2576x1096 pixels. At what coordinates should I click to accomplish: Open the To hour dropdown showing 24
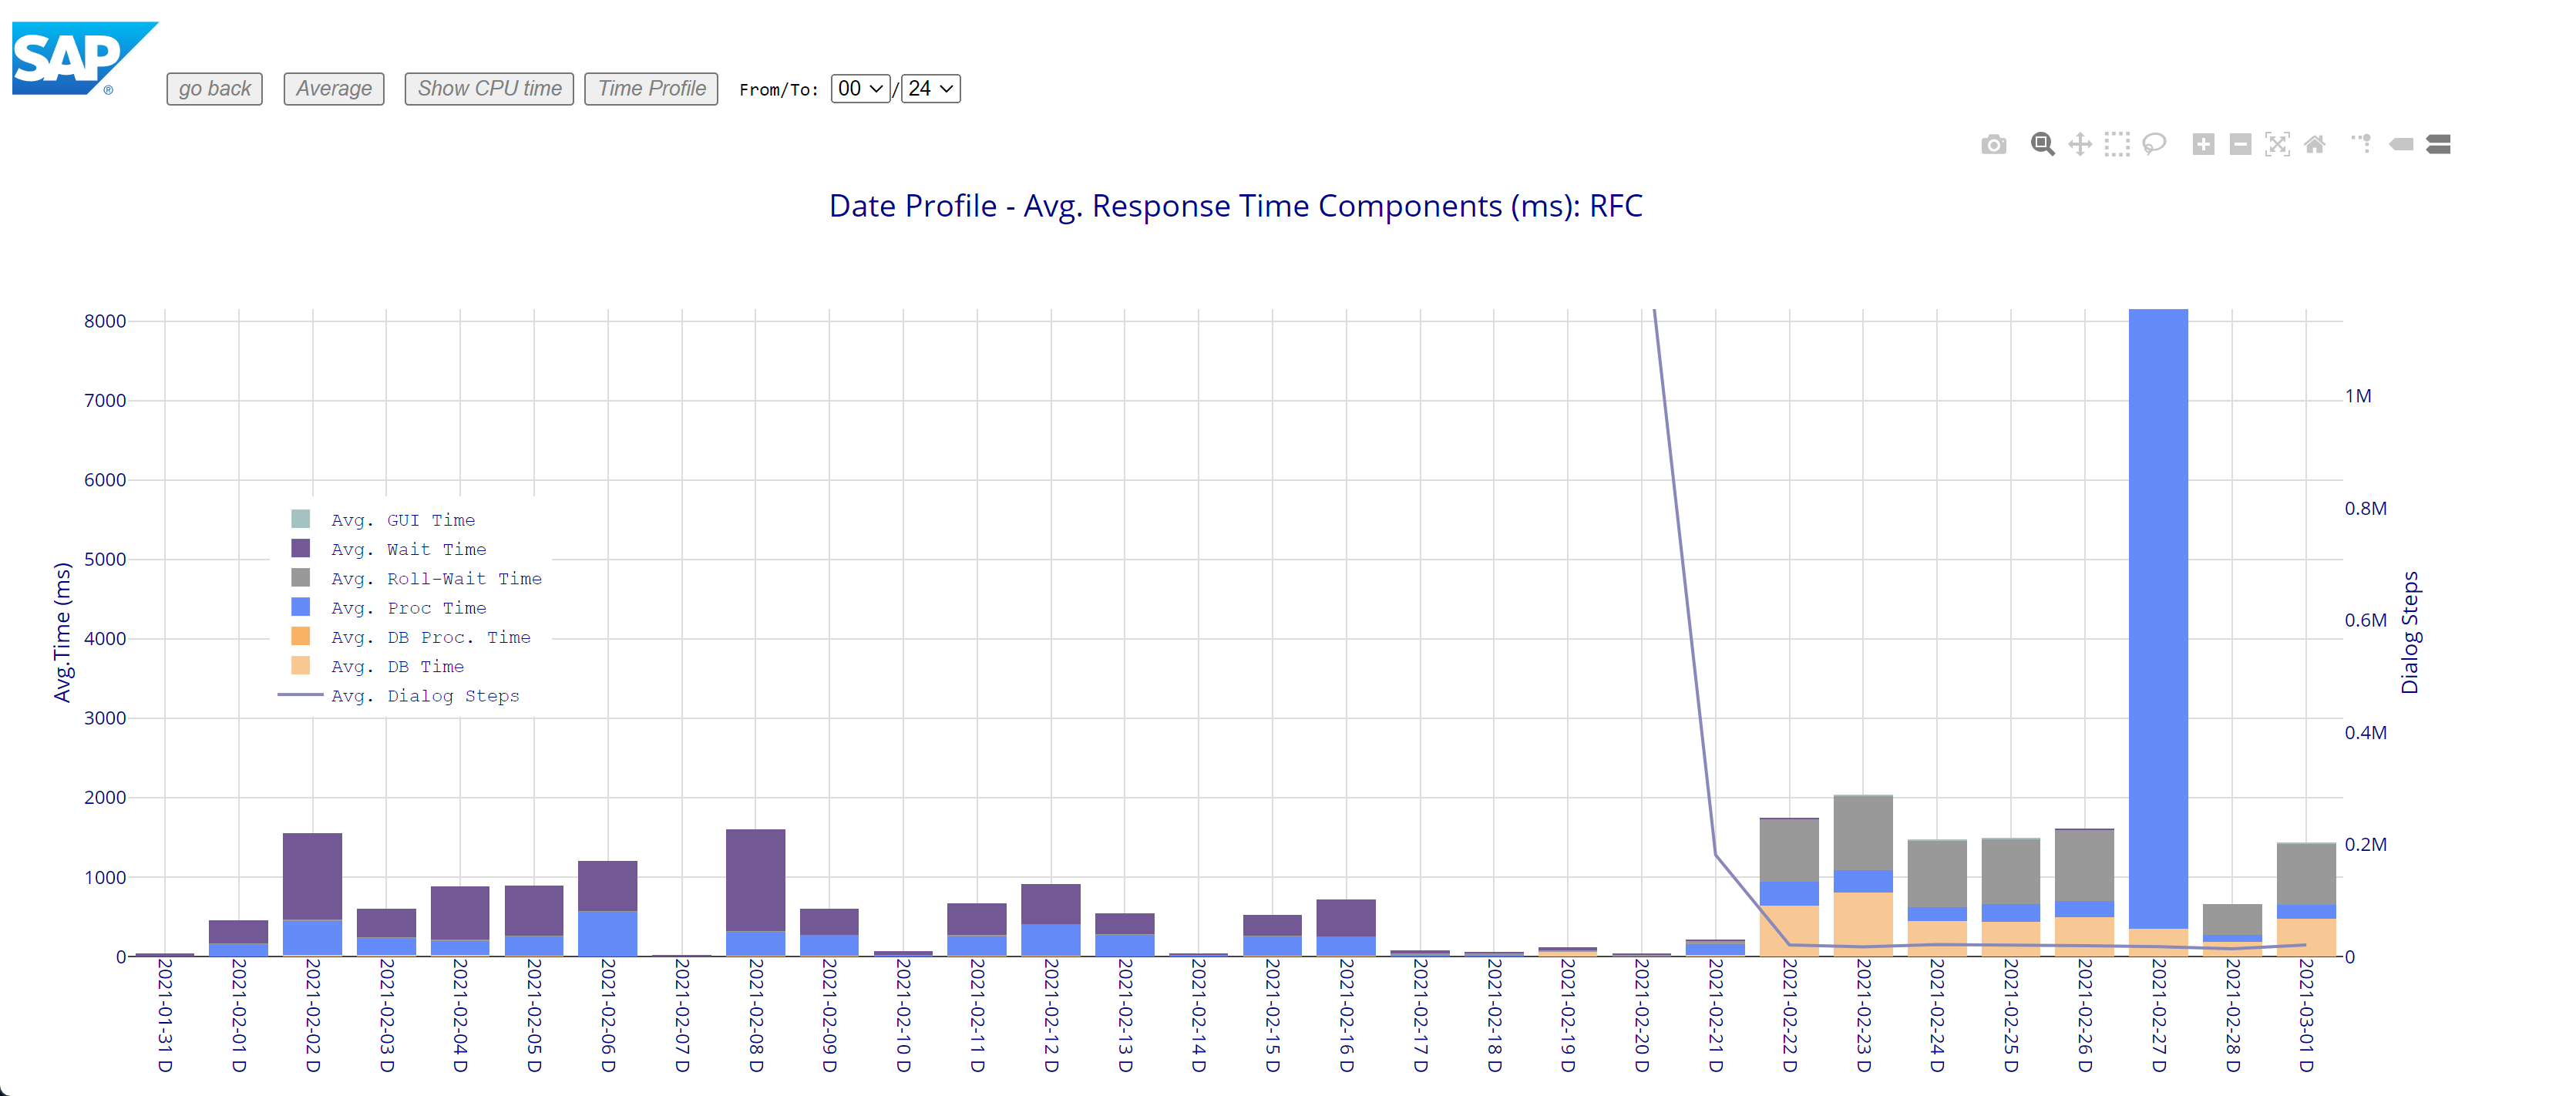tap(930, 89)
